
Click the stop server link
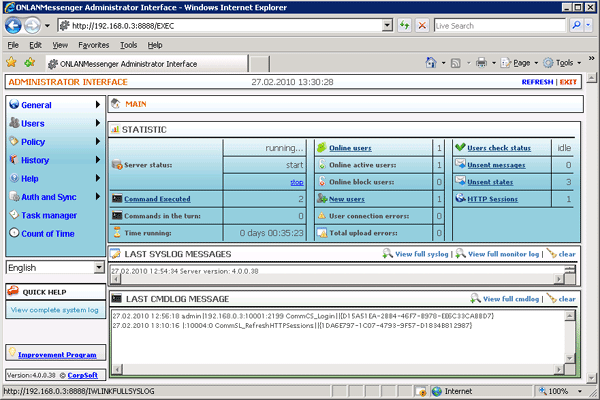(297, 182)
